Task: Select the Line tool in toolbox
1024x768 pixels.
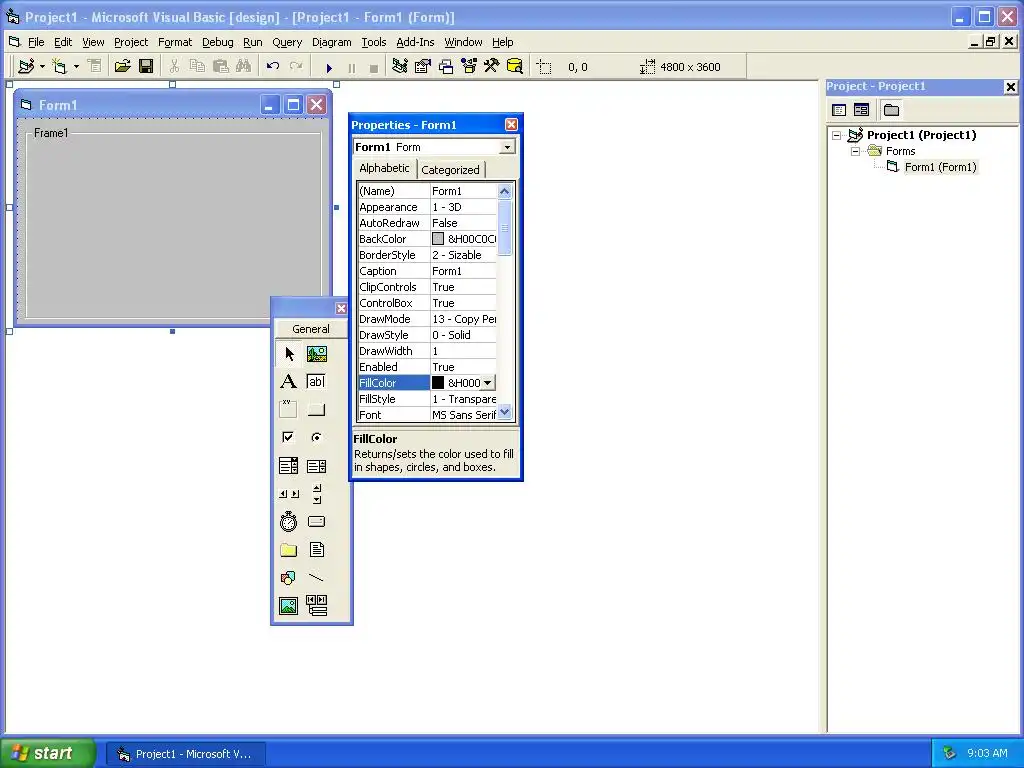Action: pyautogui.click(x=317, y=578)
